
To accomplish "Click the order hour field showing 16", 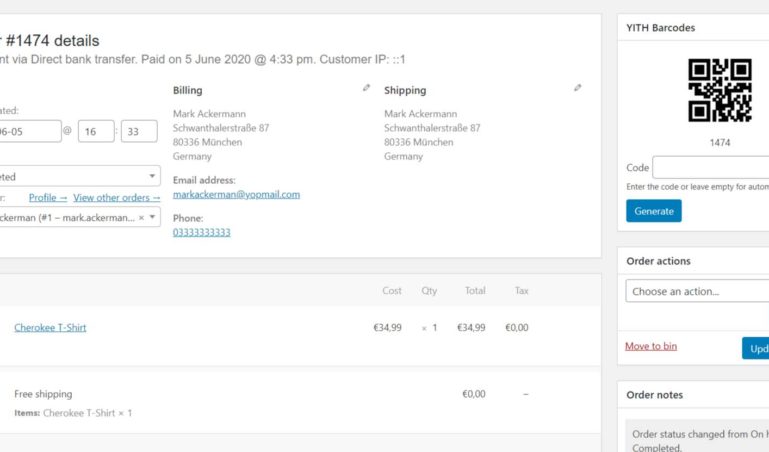I will point(96,131).
